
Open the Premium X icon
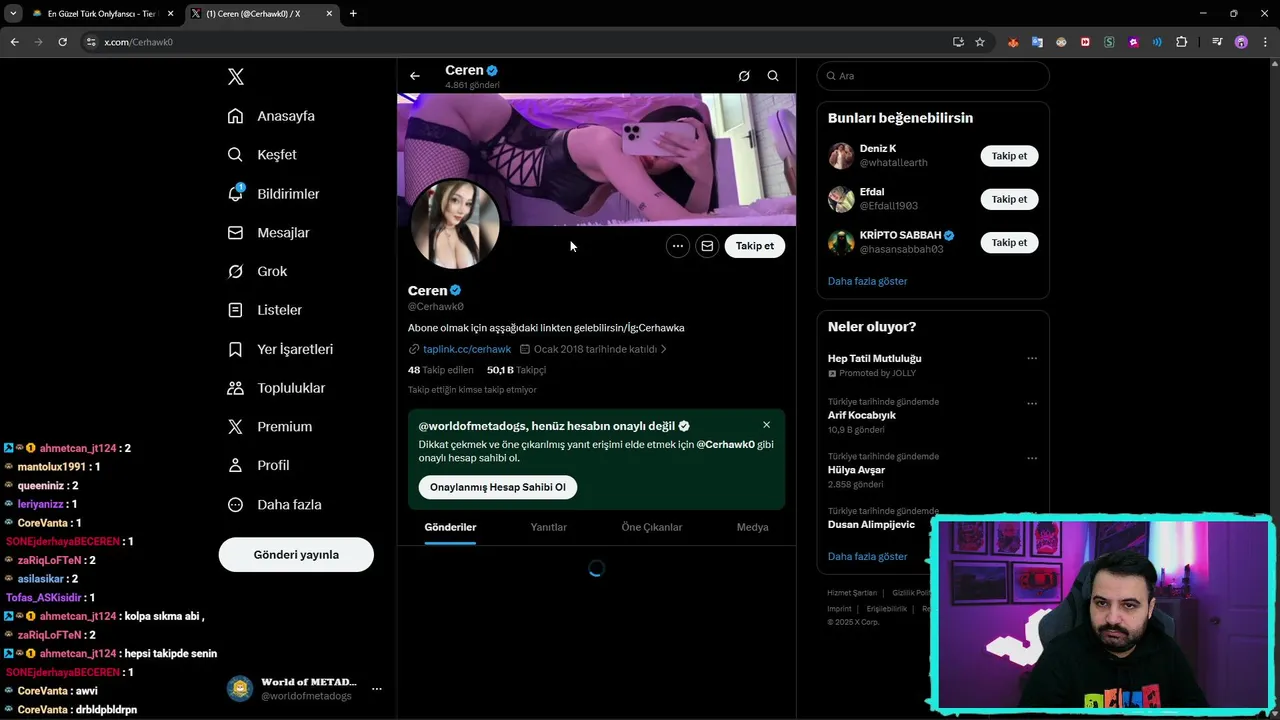tap(235, 426)
